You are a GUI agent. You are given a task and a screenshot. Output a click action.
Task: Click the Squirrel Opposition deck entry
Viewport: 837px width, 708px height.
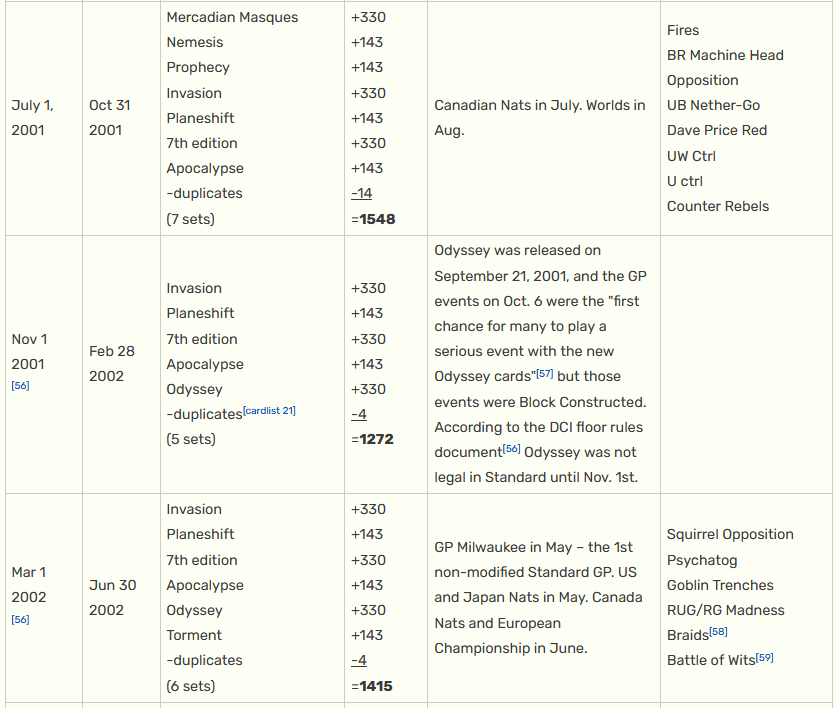[730, 534]
